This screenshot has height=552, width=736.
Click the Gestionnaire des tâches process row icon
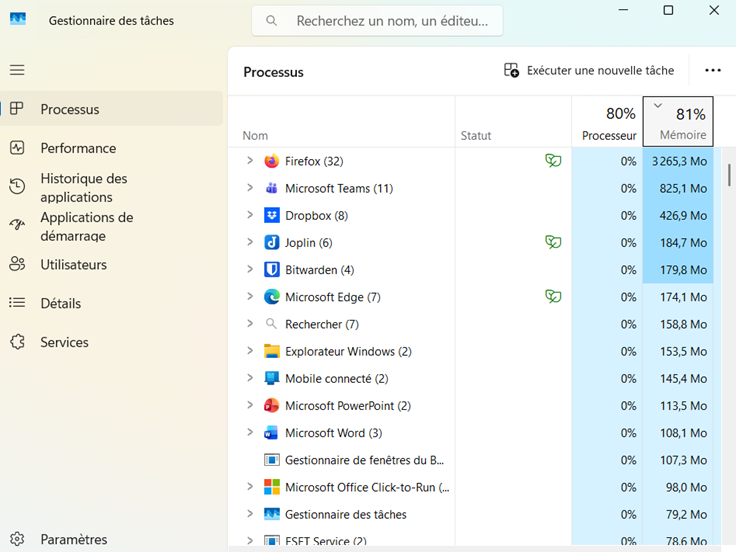271,514
